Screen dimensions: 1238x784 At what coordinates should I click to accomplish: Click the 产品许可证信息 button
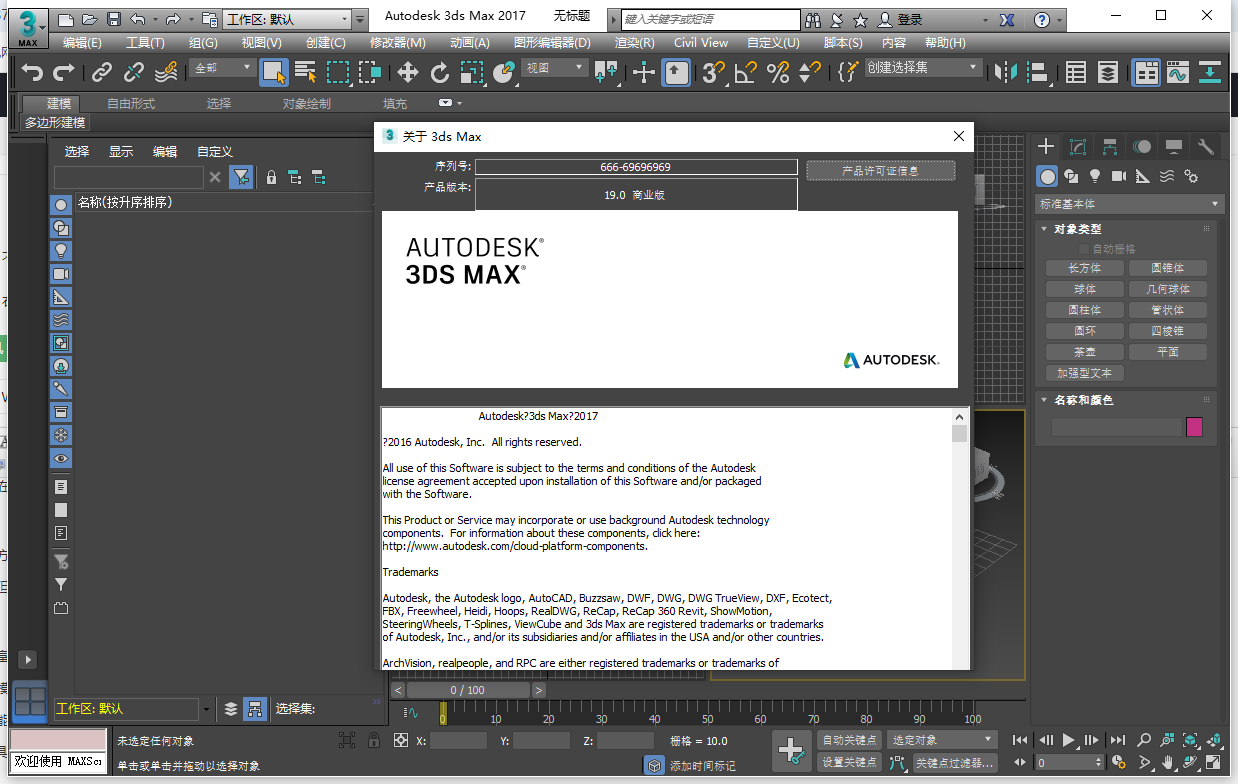tap(880, 171)
